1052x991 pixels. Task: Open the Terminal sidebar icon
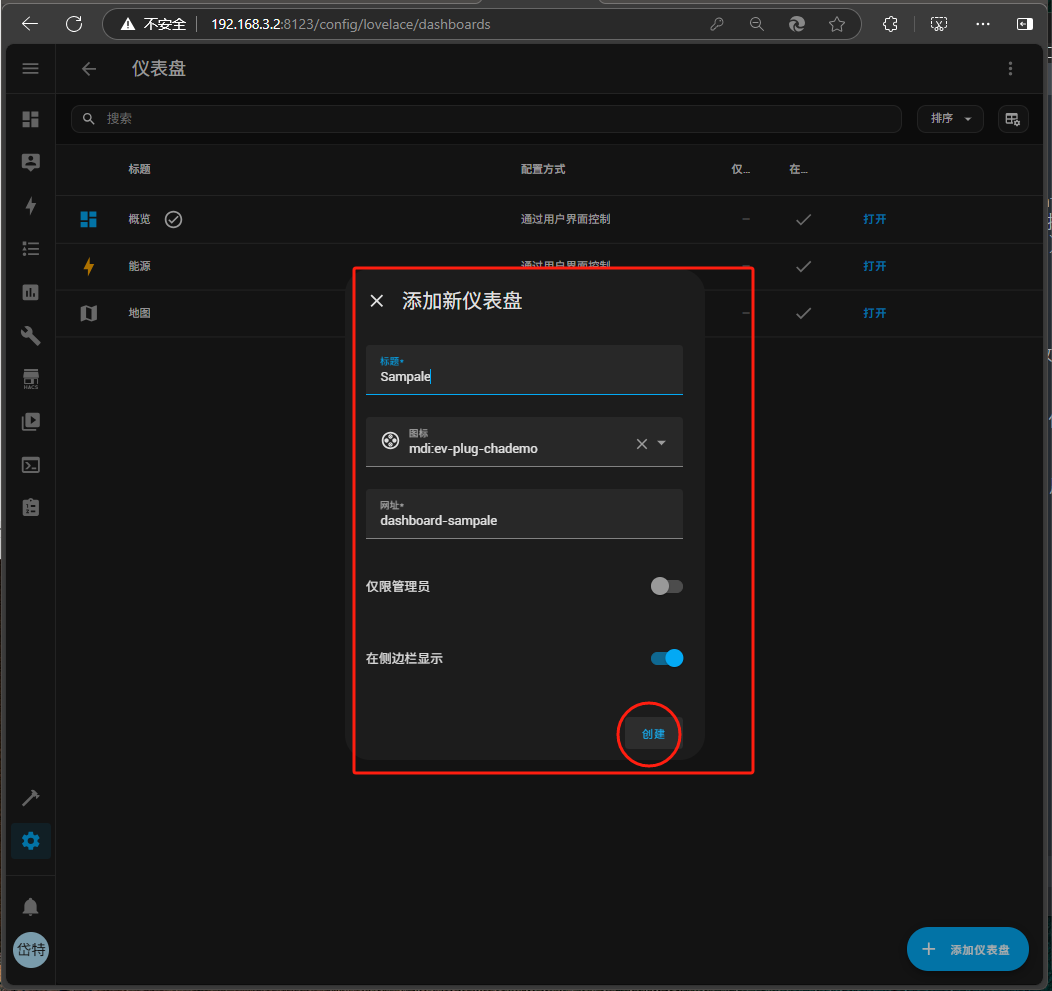pyautogui.click(x=30, y=465)
